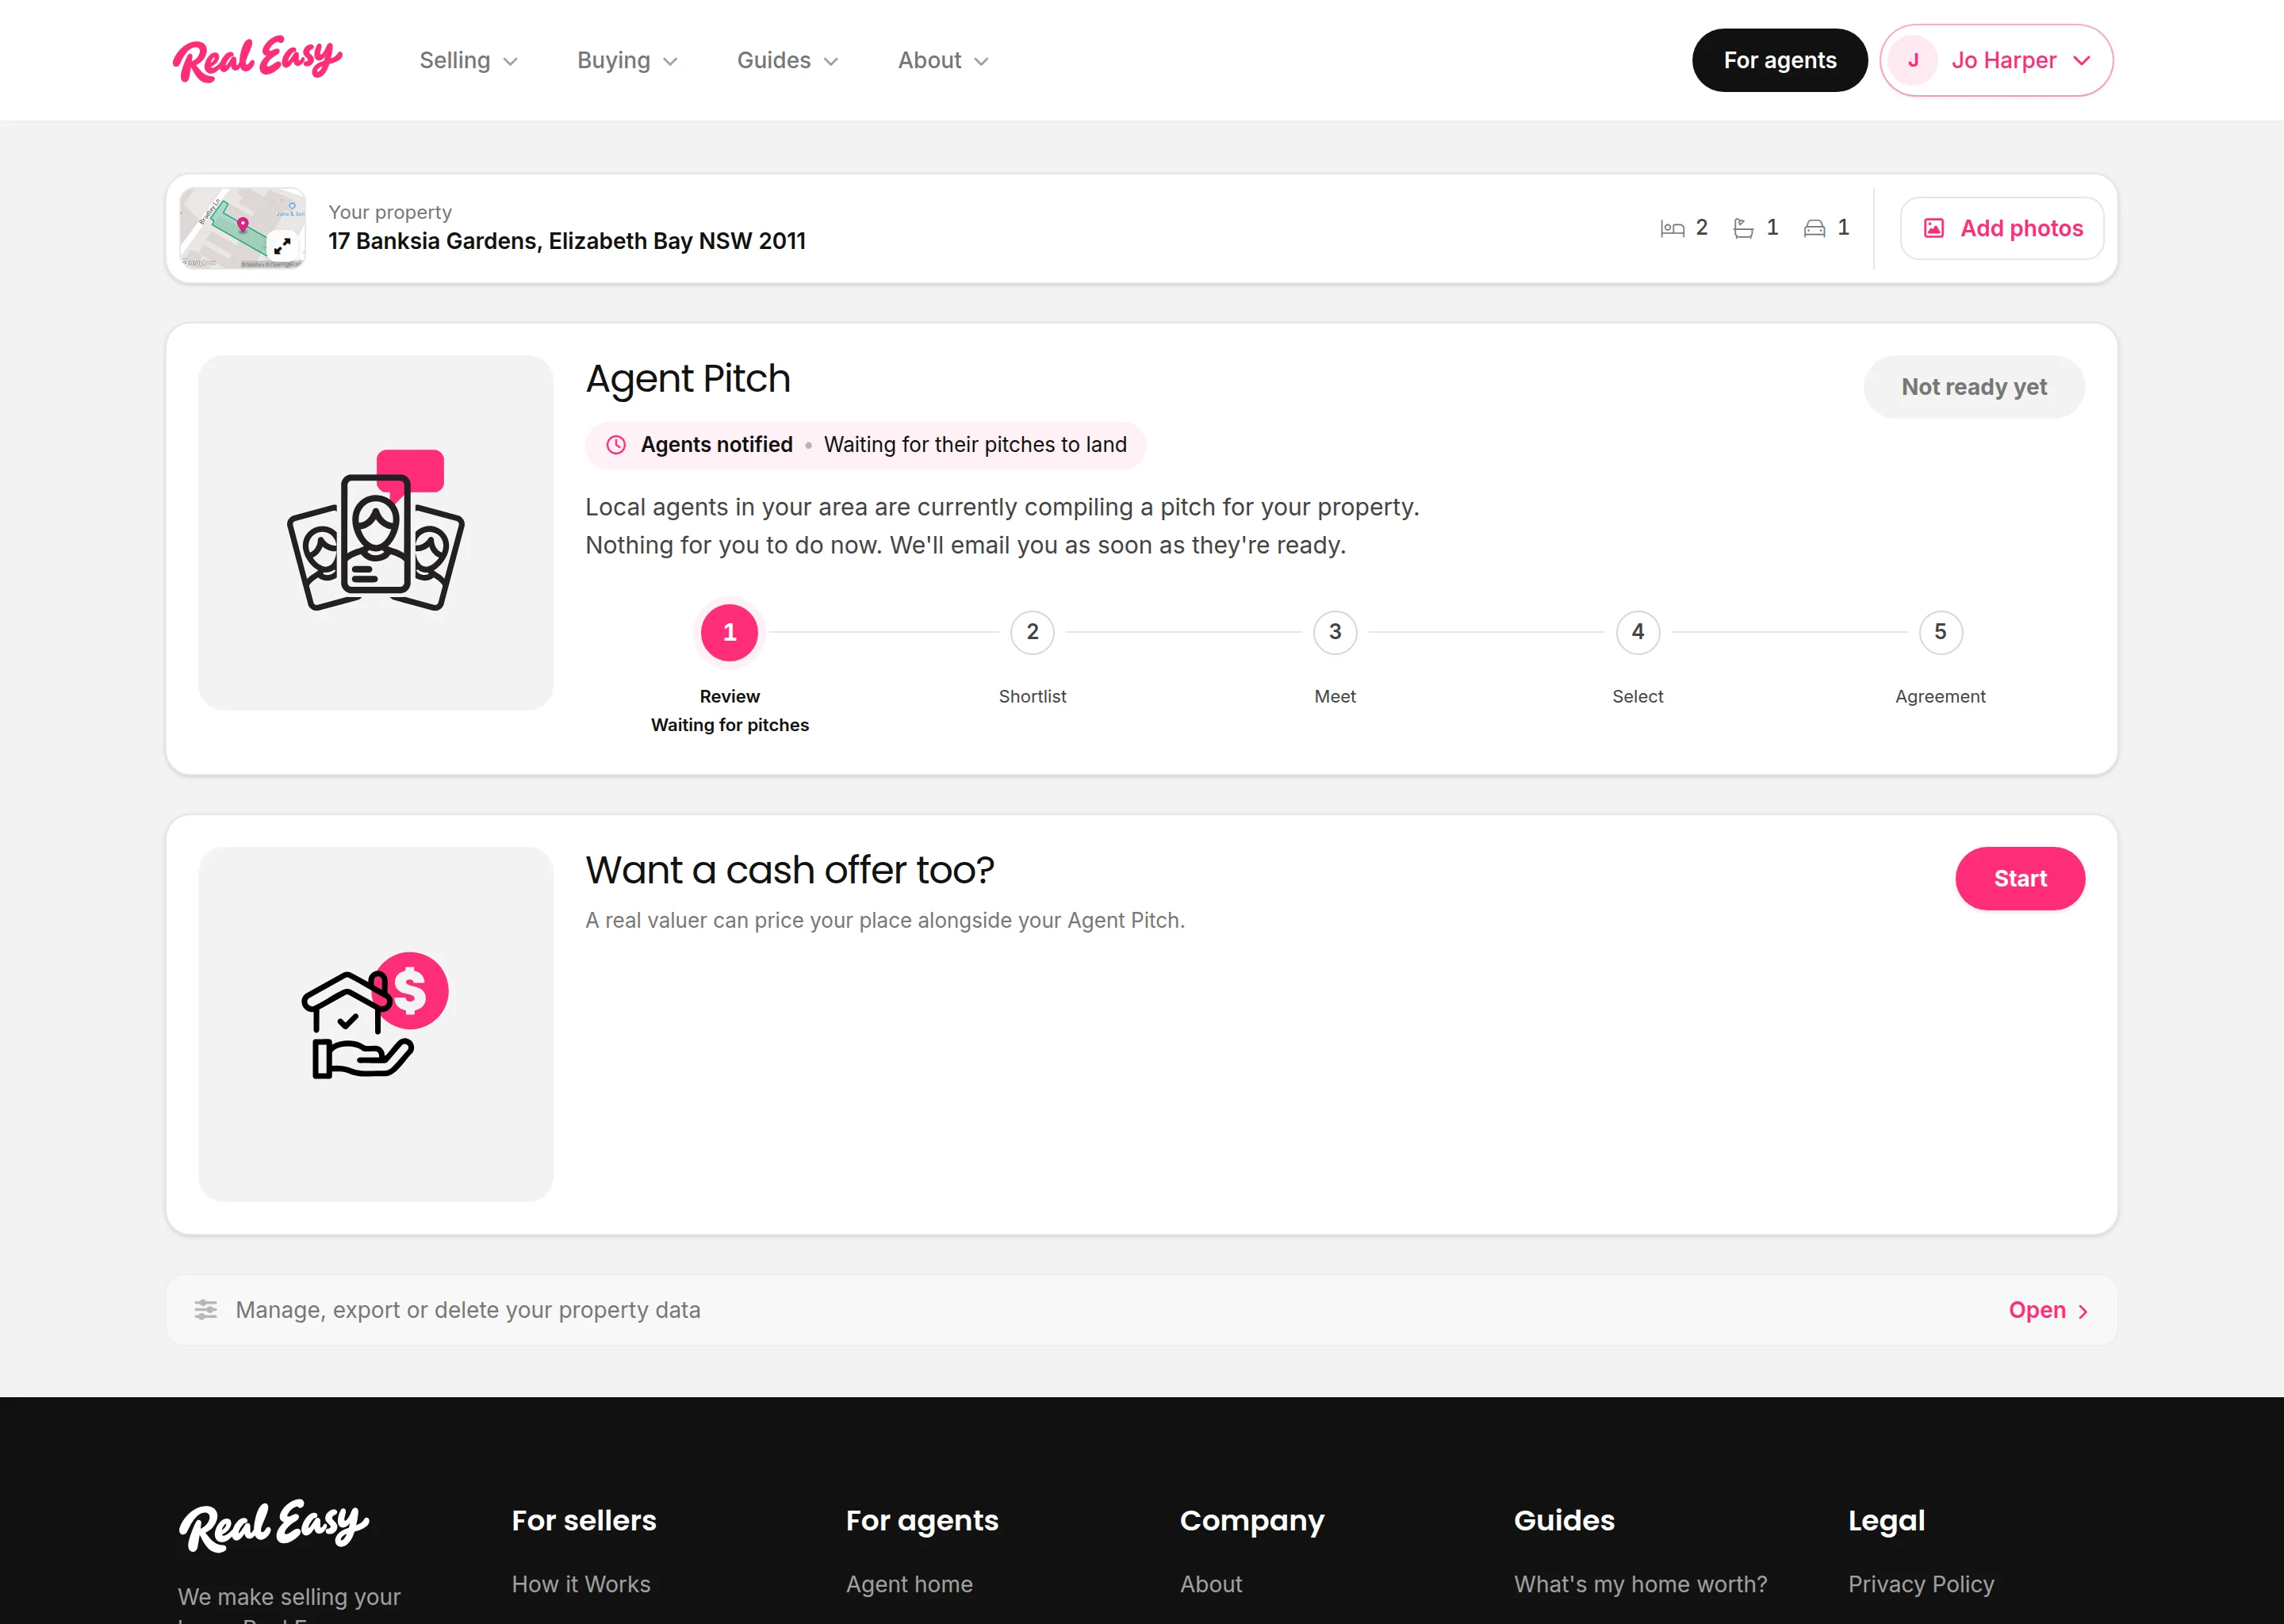Open Agent home footer link
Screen dimensions: 2284x1624
click(909, 1585)
